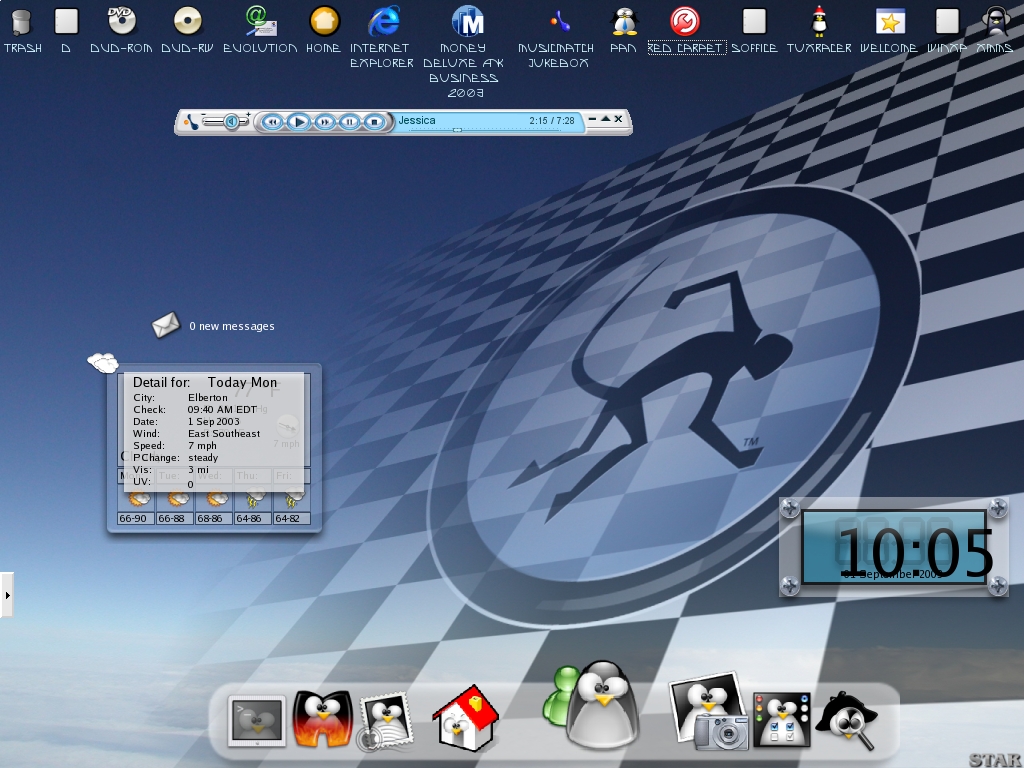Launch MusicMatch Jukebox desktop icon

[x=558, y=21]
